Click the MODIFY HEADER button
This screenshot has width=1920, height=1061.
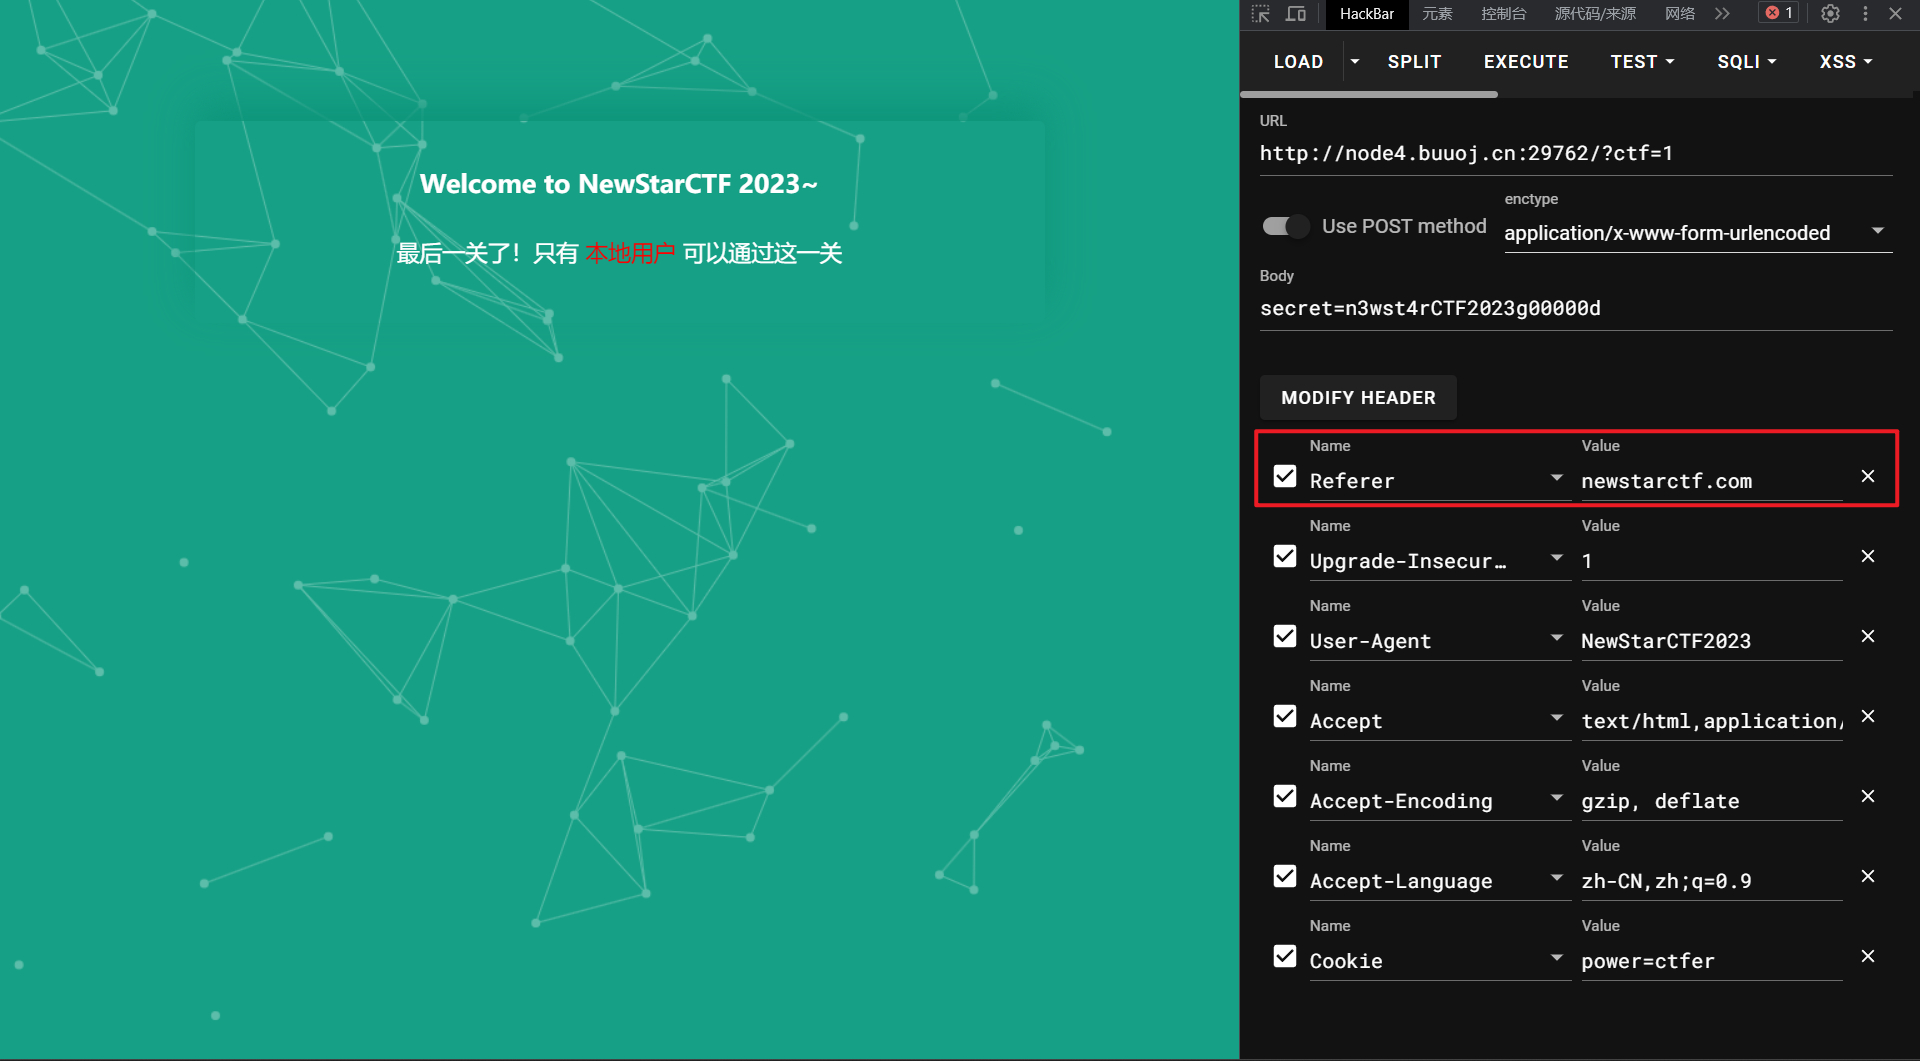tap(1358, 398)
